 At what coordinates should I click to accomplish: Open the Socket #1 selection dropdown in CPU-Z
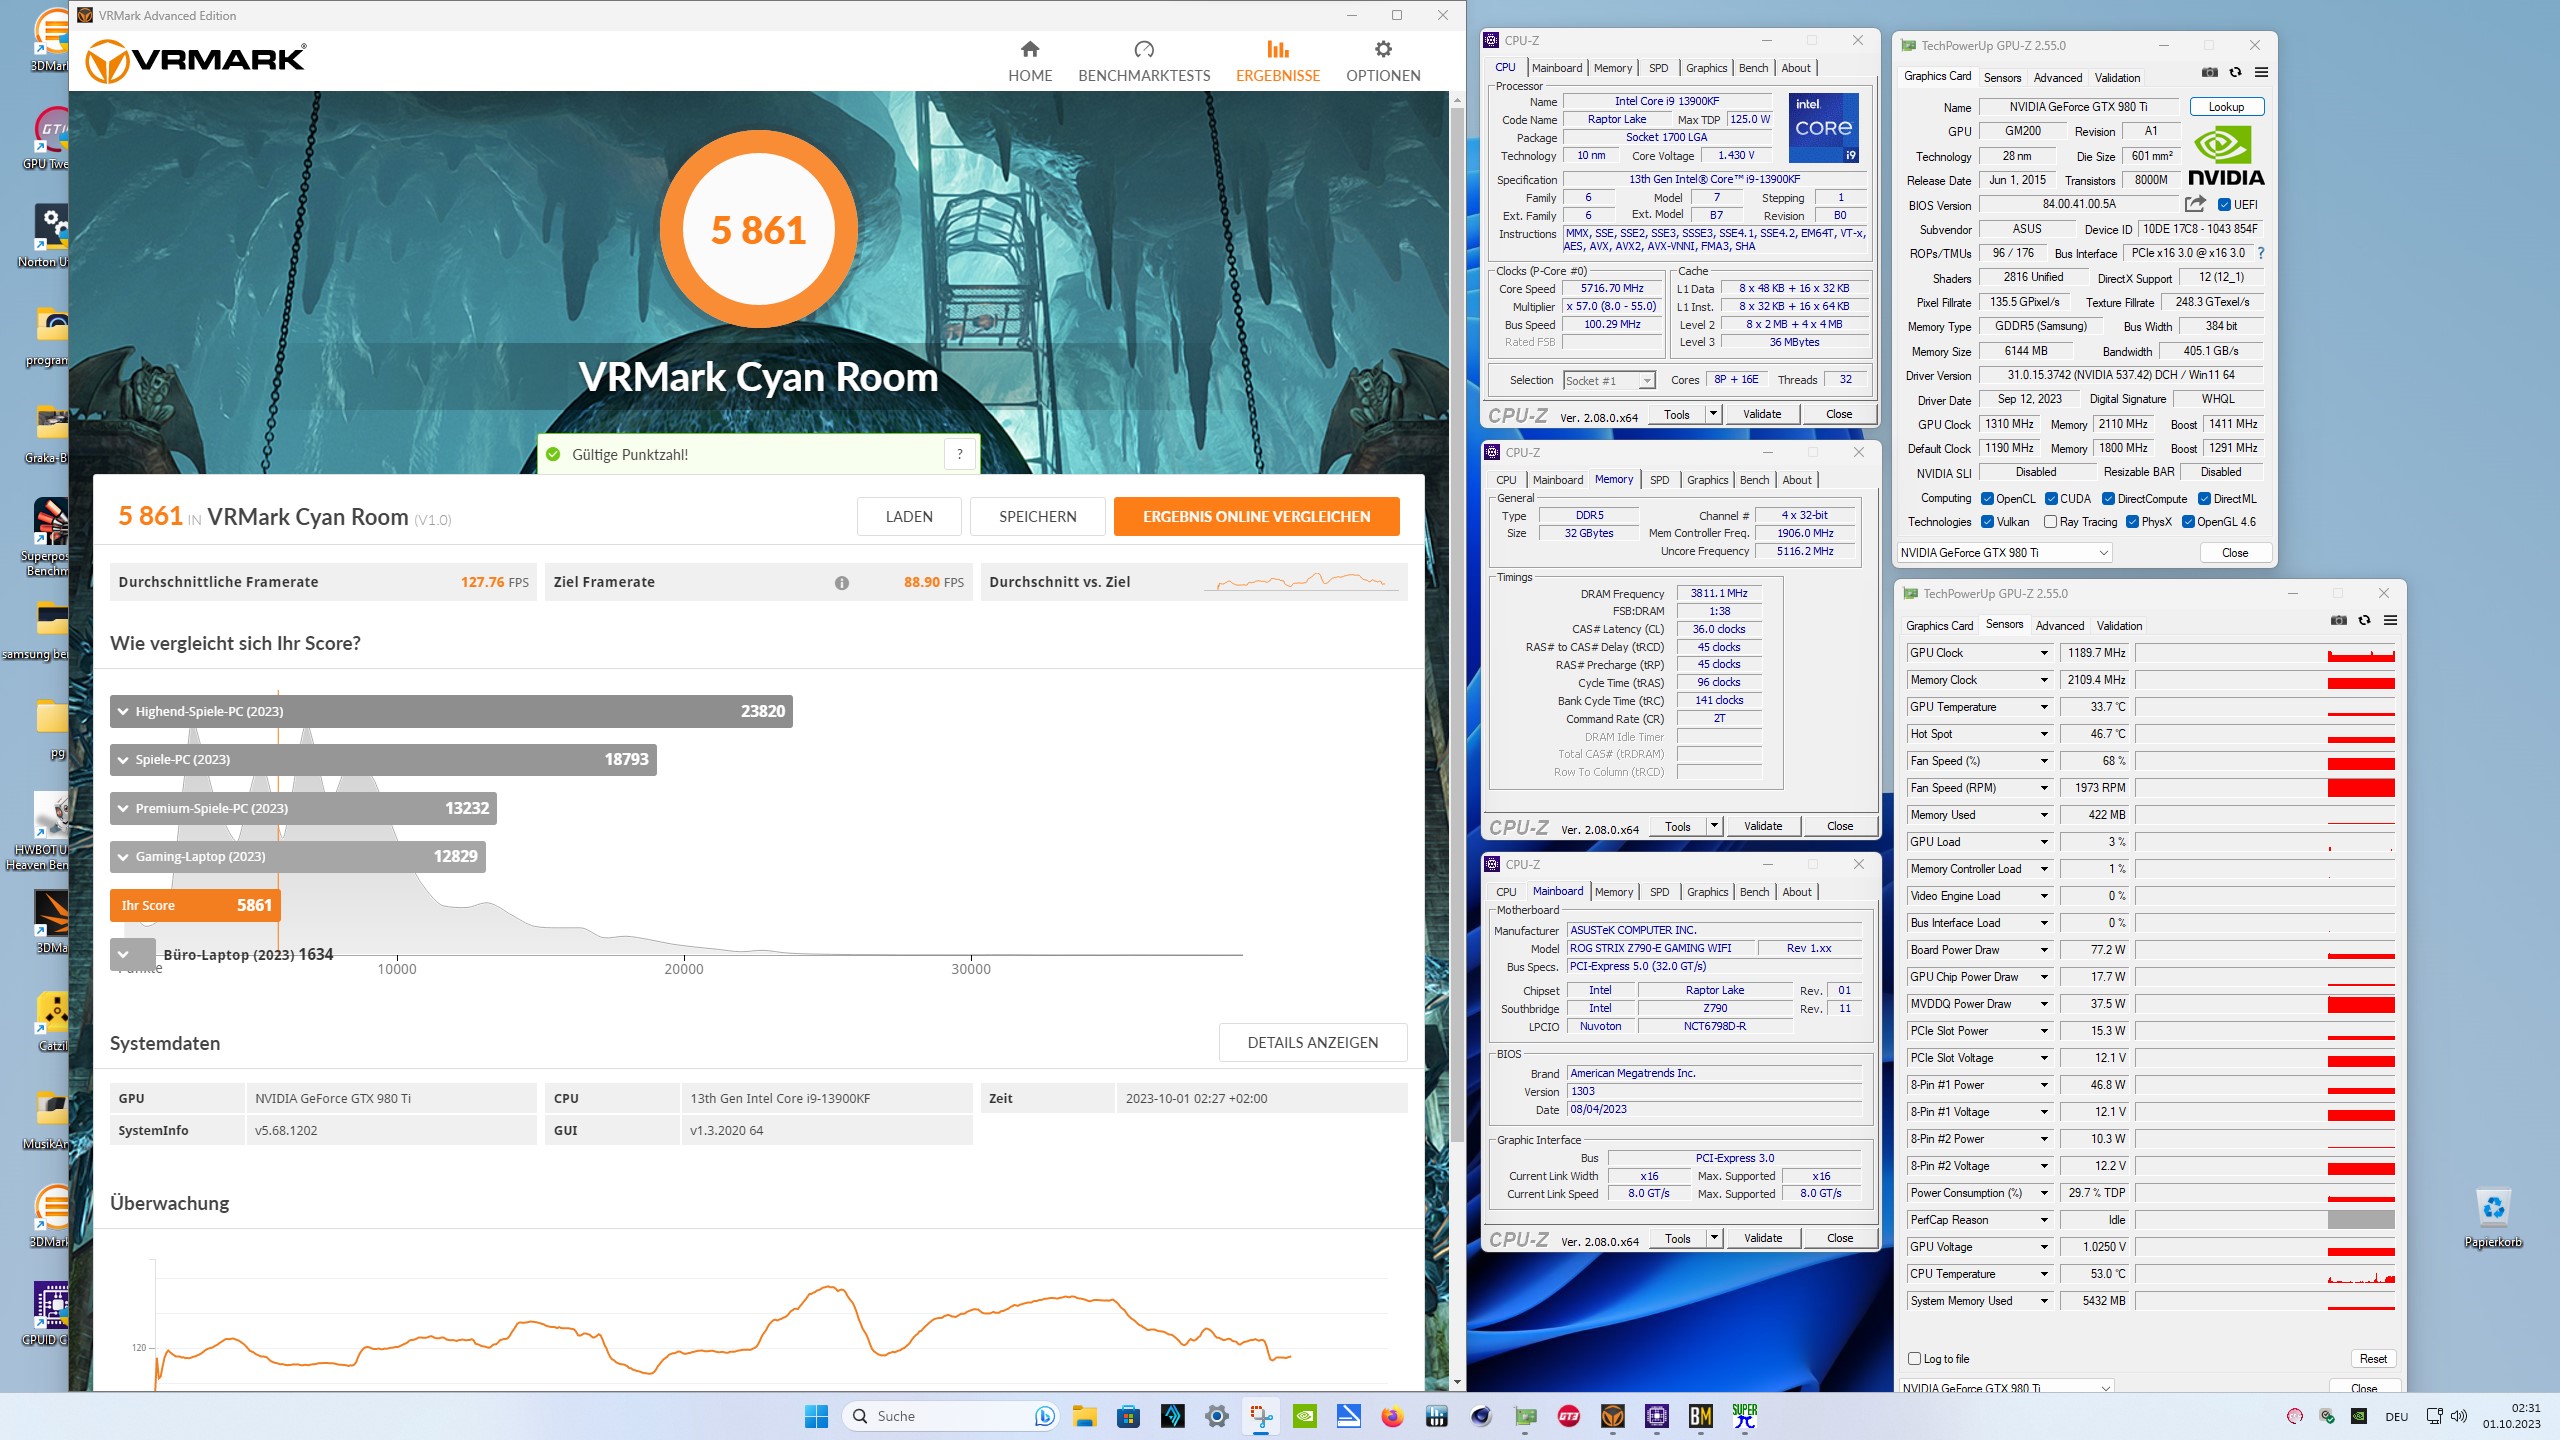1610,381
